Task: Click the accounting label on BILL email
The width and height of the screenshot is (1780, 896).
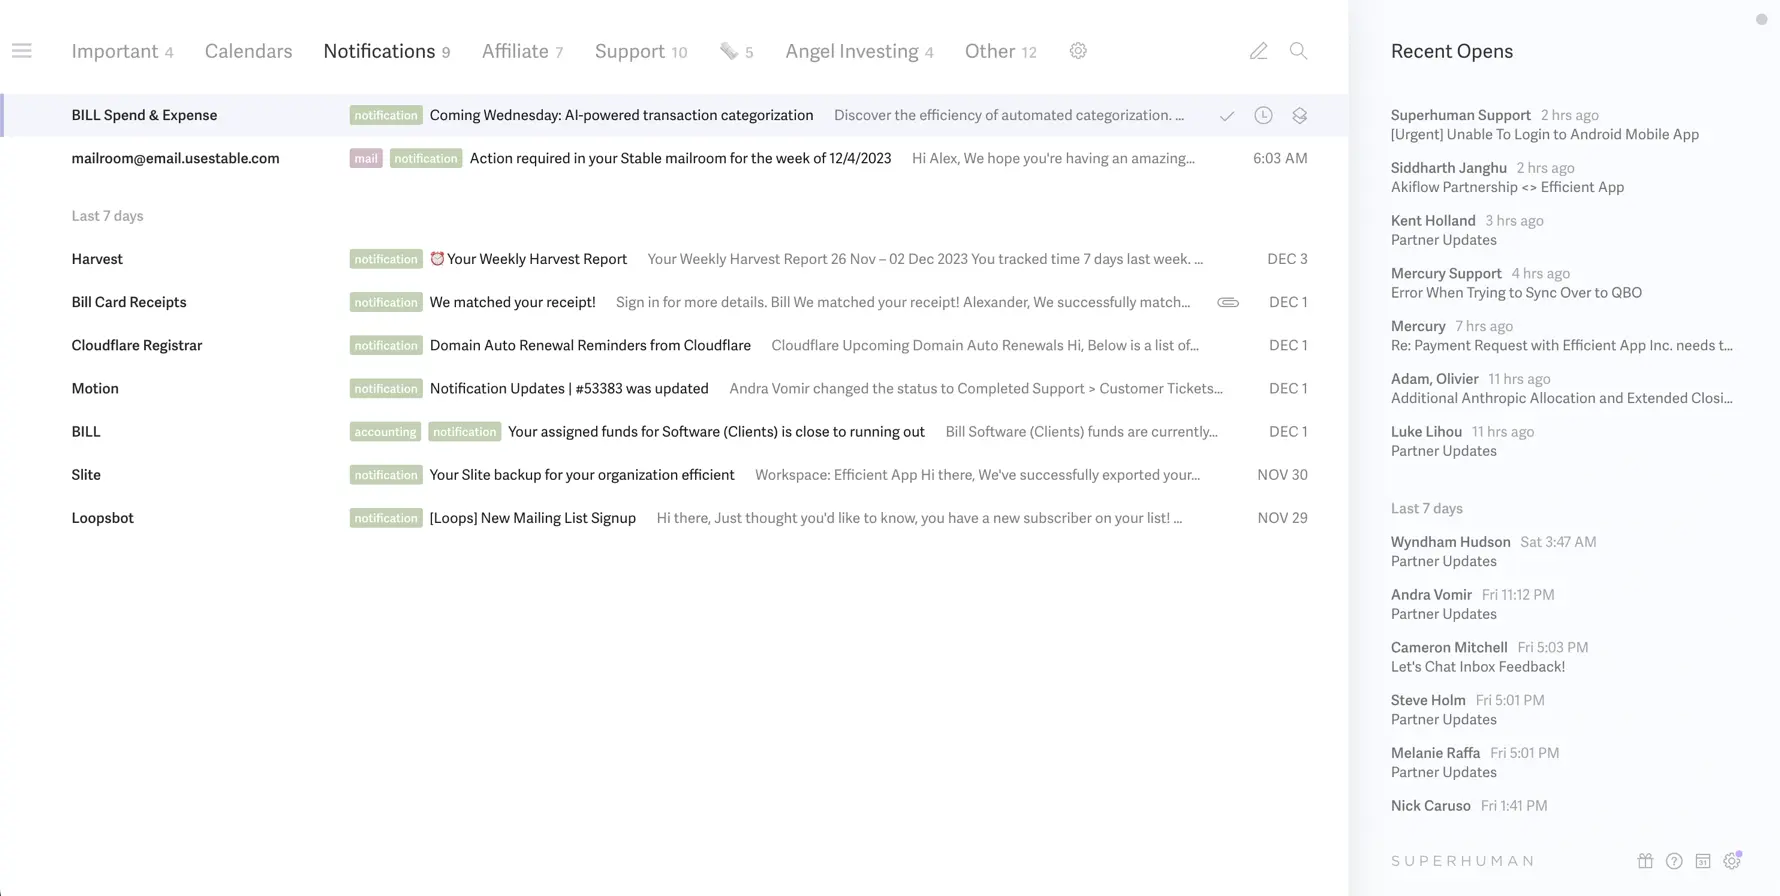Action: pos(385,432)
